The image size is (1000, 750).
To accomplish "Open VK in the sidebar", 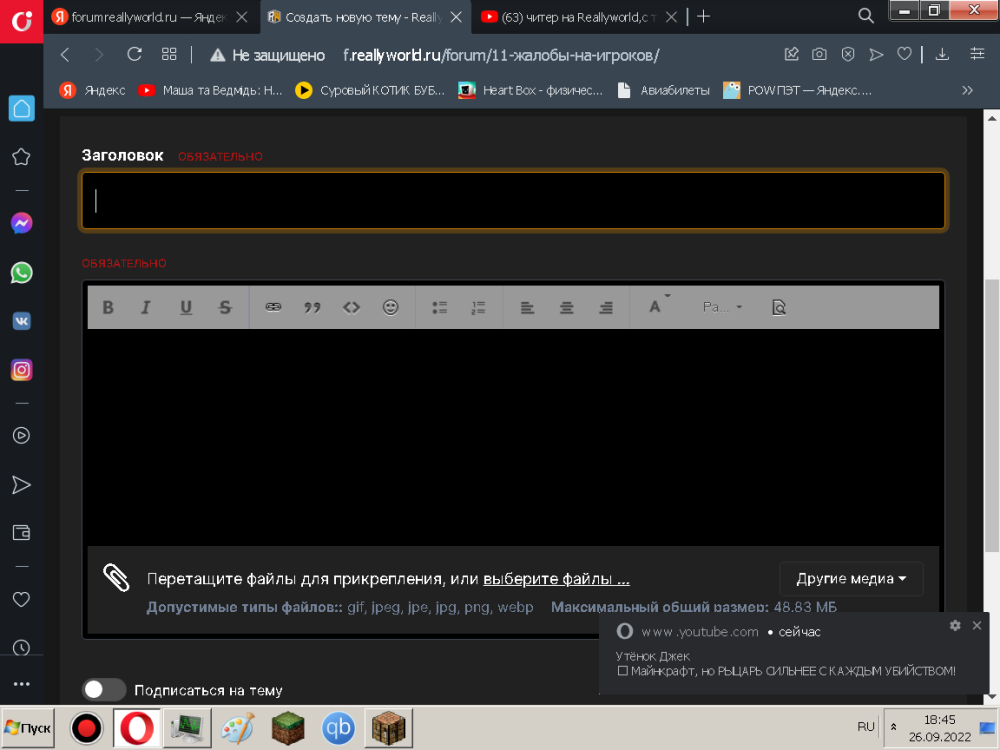I will [22, 321].
